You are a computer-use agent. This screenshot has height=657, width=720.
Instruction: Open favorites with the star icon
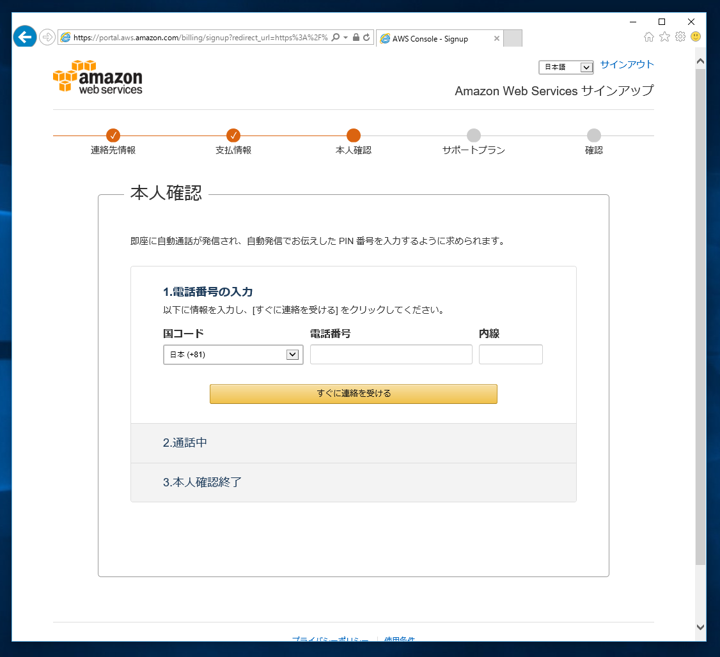[x=664, y=37]
